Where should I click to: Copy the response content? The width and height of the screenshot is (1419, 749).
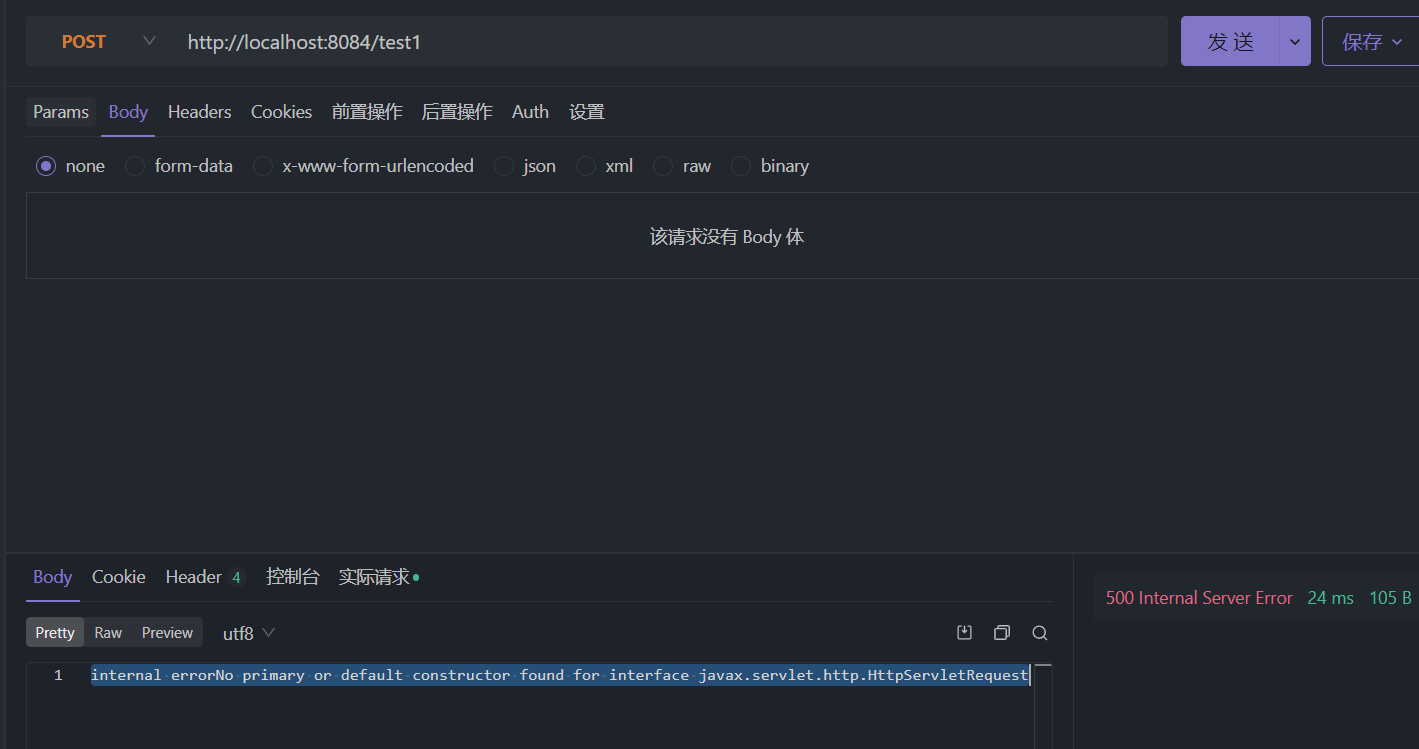tap(1001, 632)
